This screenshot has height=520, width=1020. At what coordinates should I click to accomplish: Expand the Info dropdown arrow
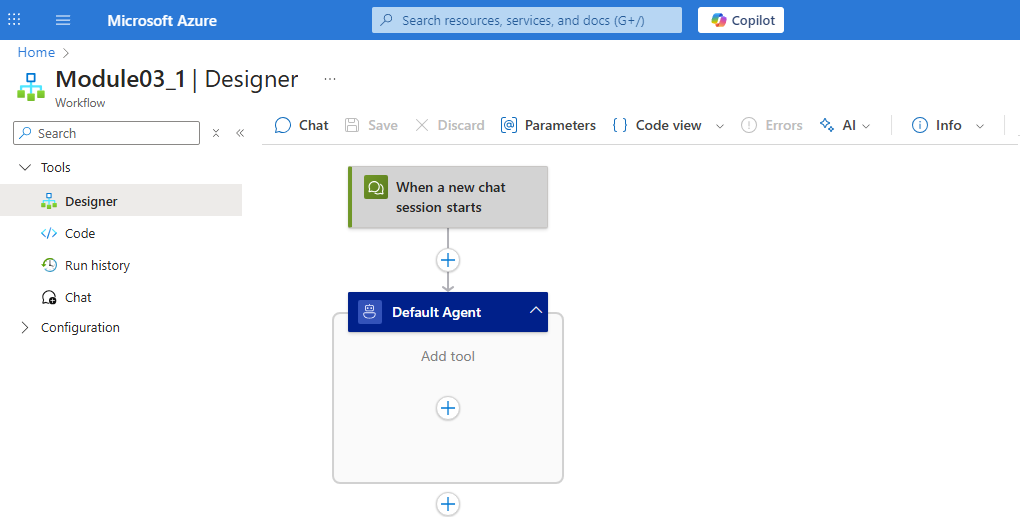pos(980,126)
